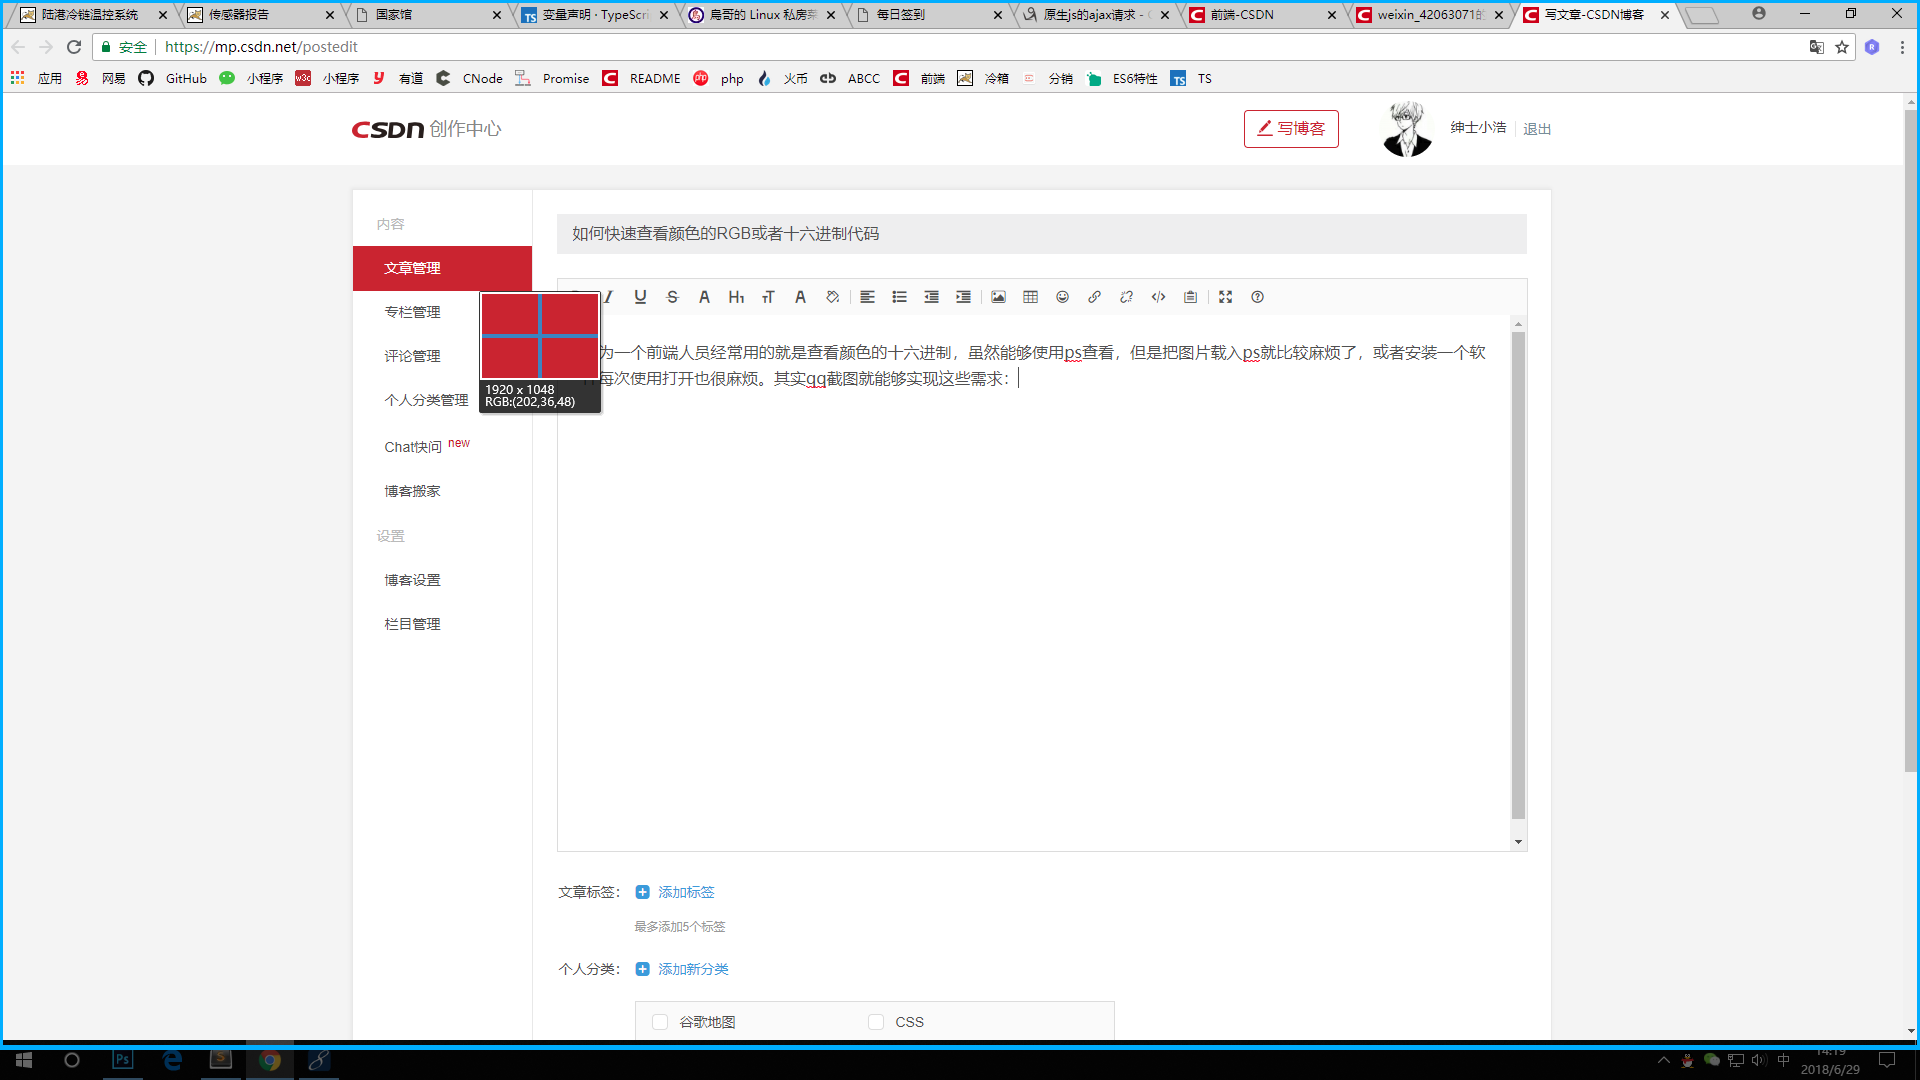Click the user avatar picture
This screenshot has width=1920, height=1080.
1407,129
